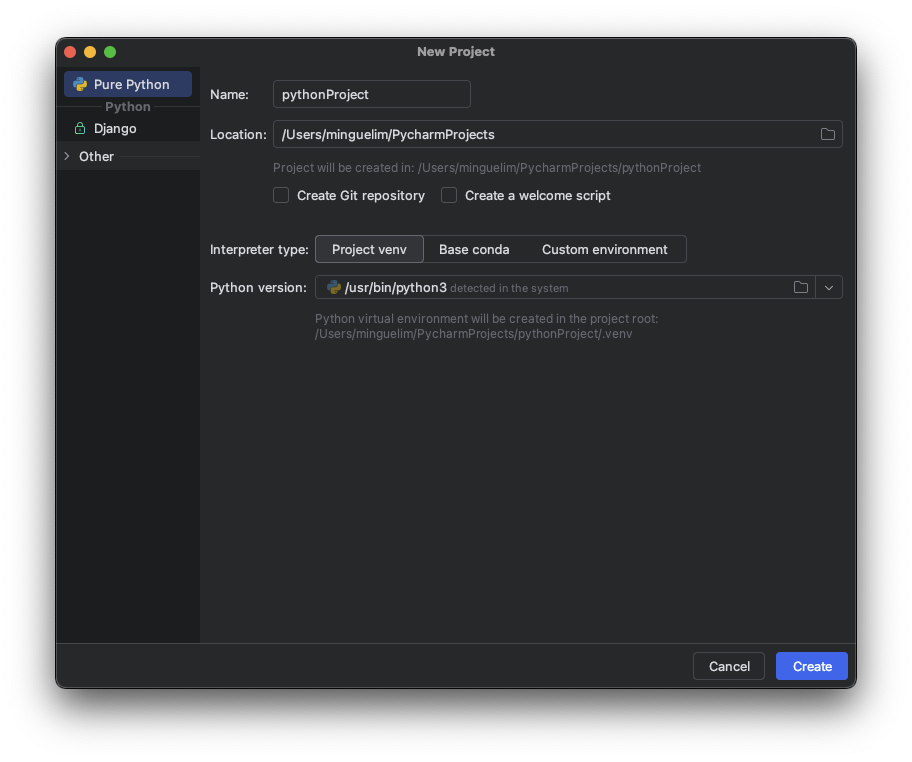Click the Python icon in version field
912x762 pixels.
[334, 287]
